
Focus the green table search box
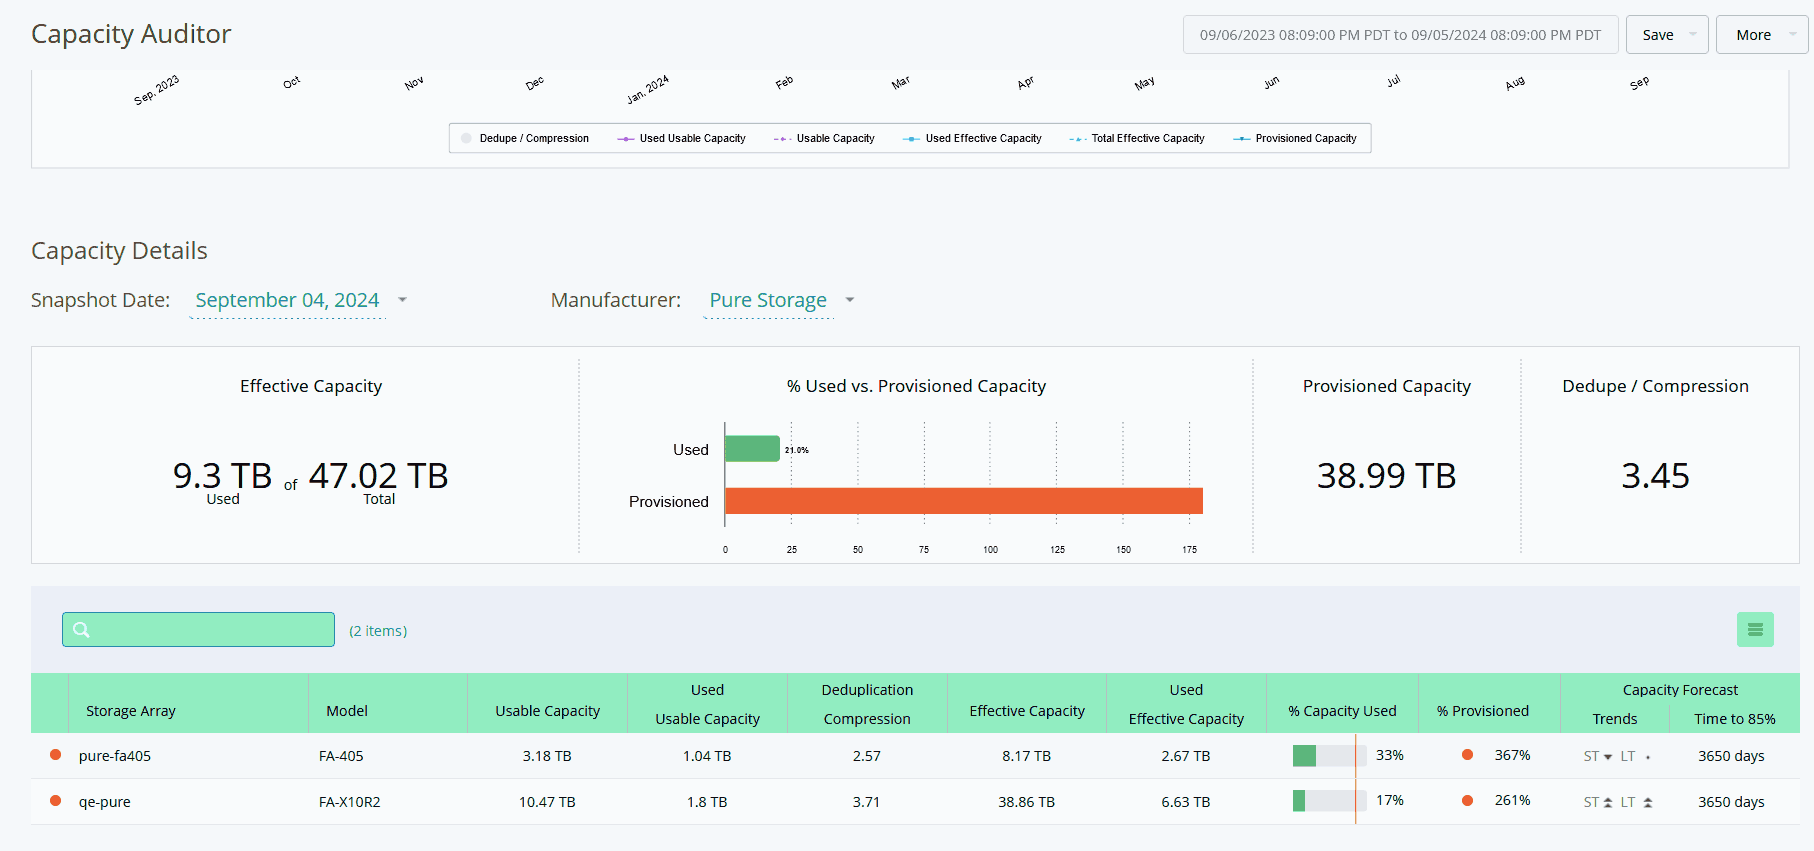tap(198, 630)
